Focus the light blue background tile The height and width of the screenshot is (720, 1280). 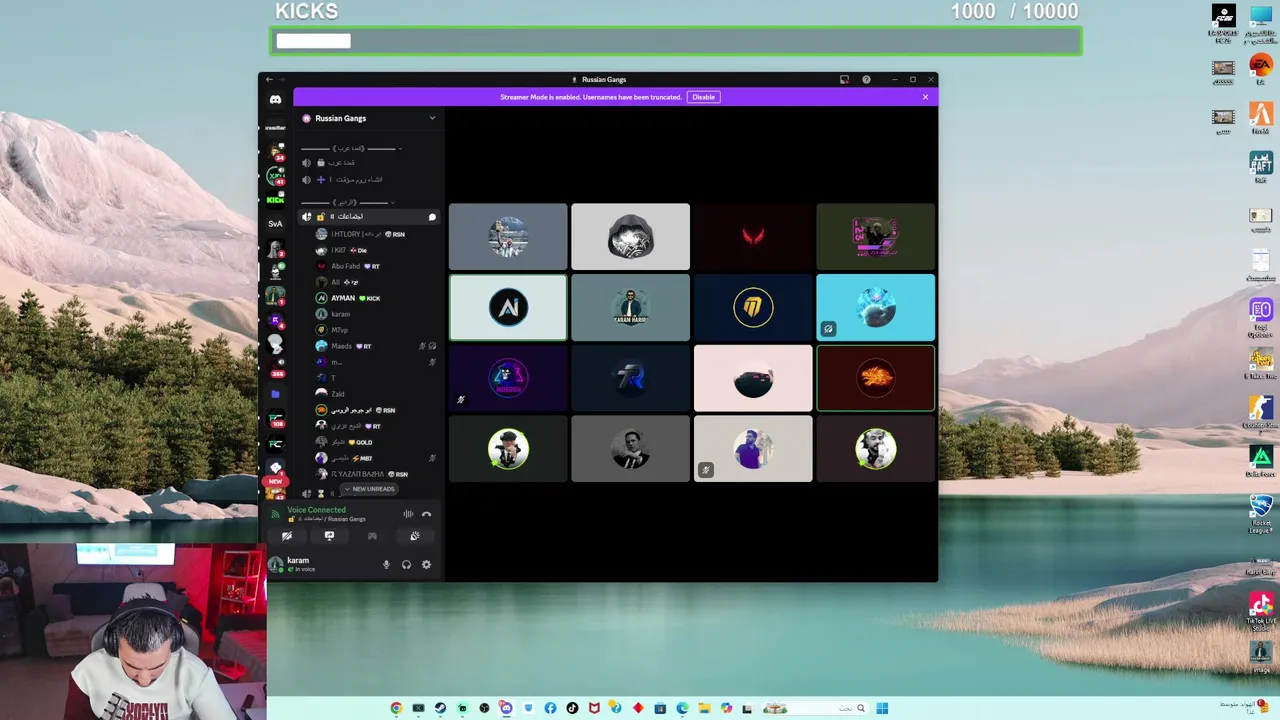[x=876, y=308]
